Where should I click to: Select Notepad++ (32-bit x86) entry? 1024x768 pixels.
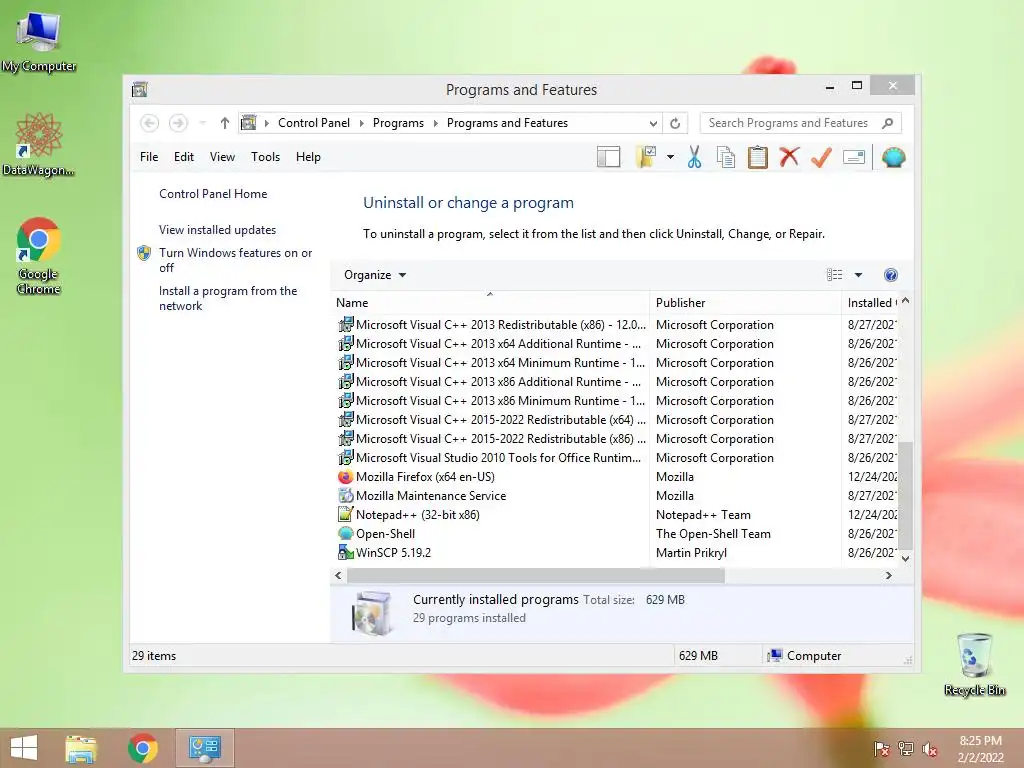pyautogui.click(x=417, y=515)
